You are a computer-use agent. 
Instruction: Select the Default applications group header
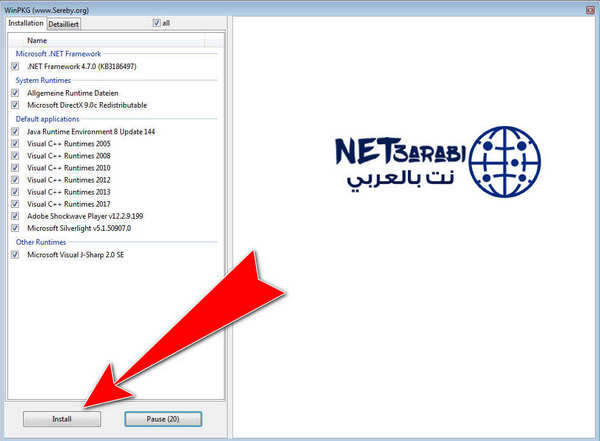pos(47,119)
